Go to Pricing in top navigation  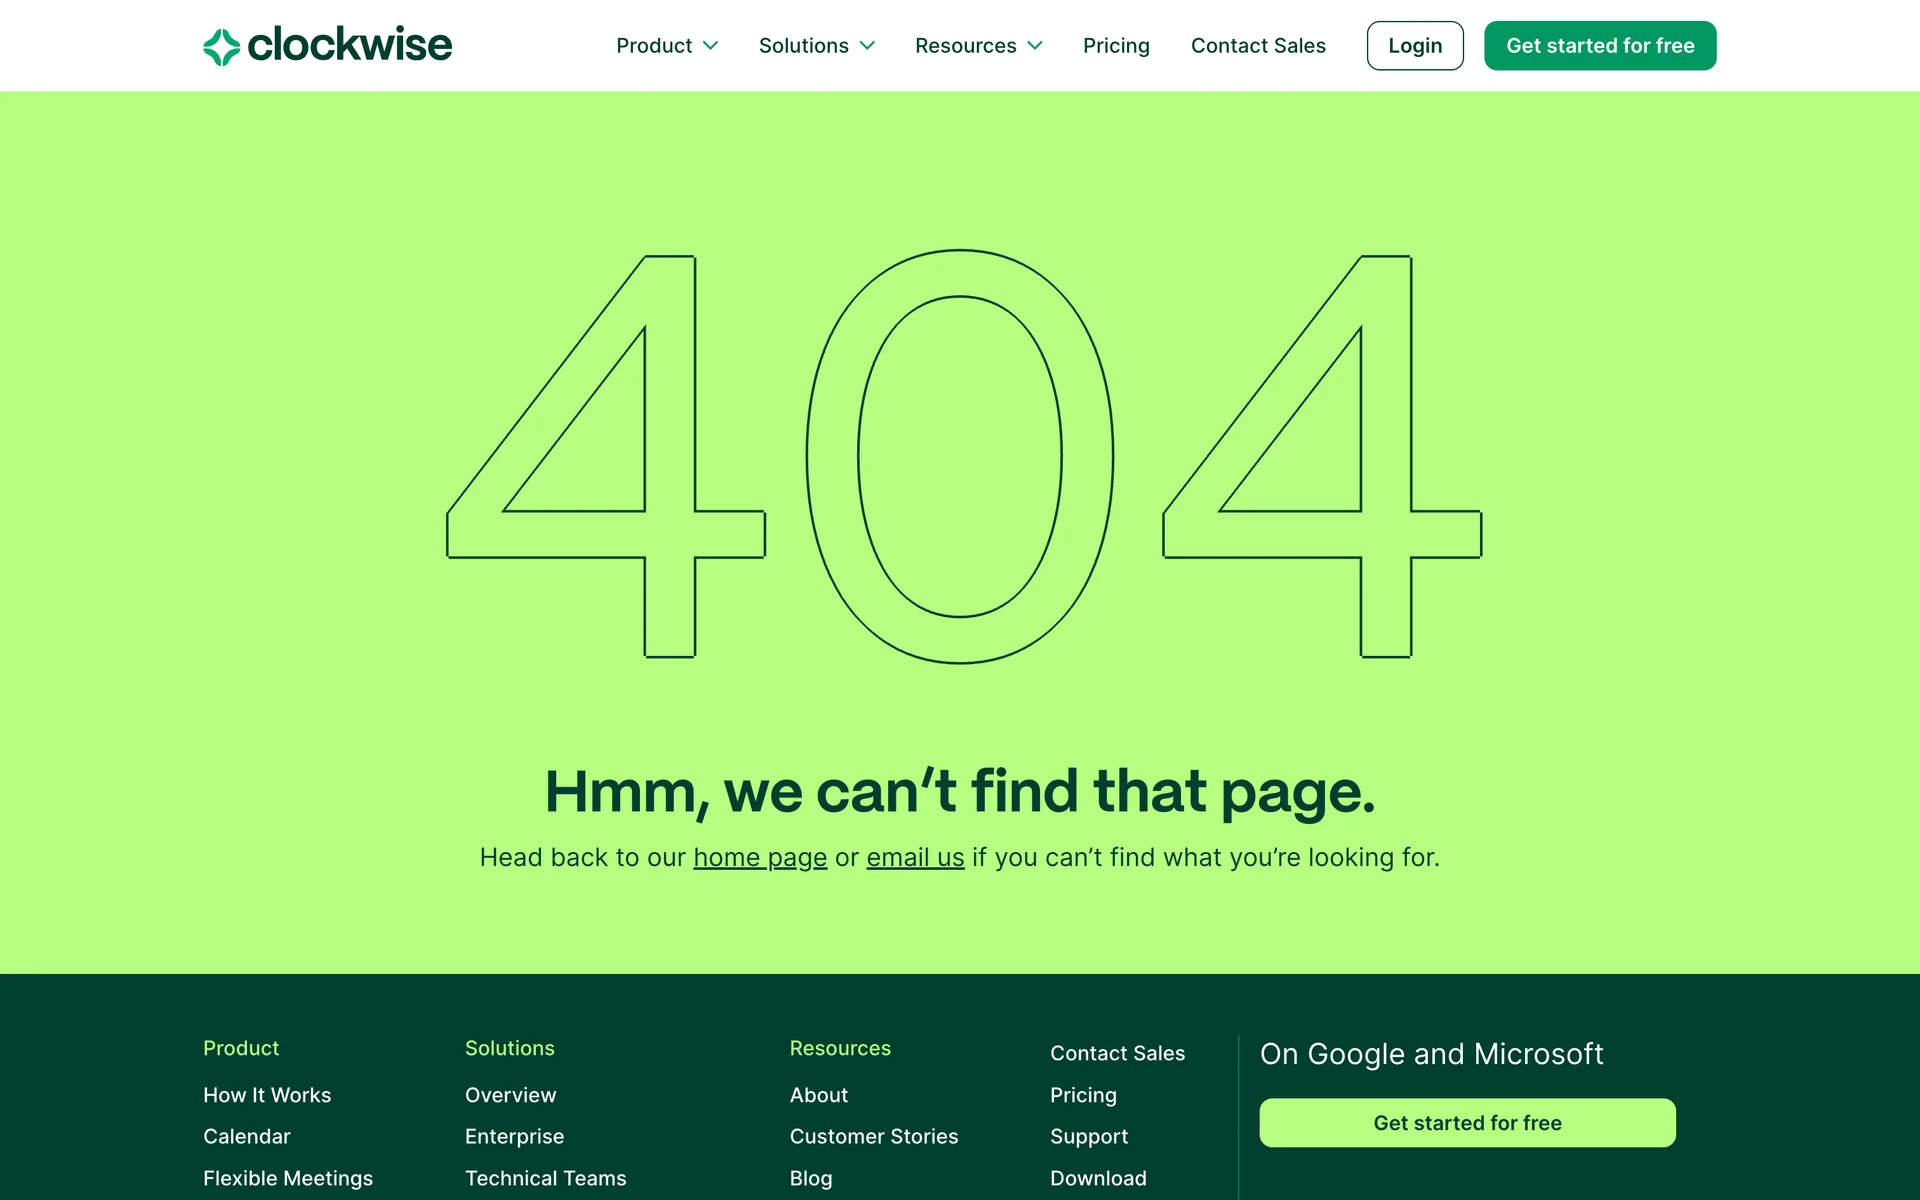pos(1116,46)
